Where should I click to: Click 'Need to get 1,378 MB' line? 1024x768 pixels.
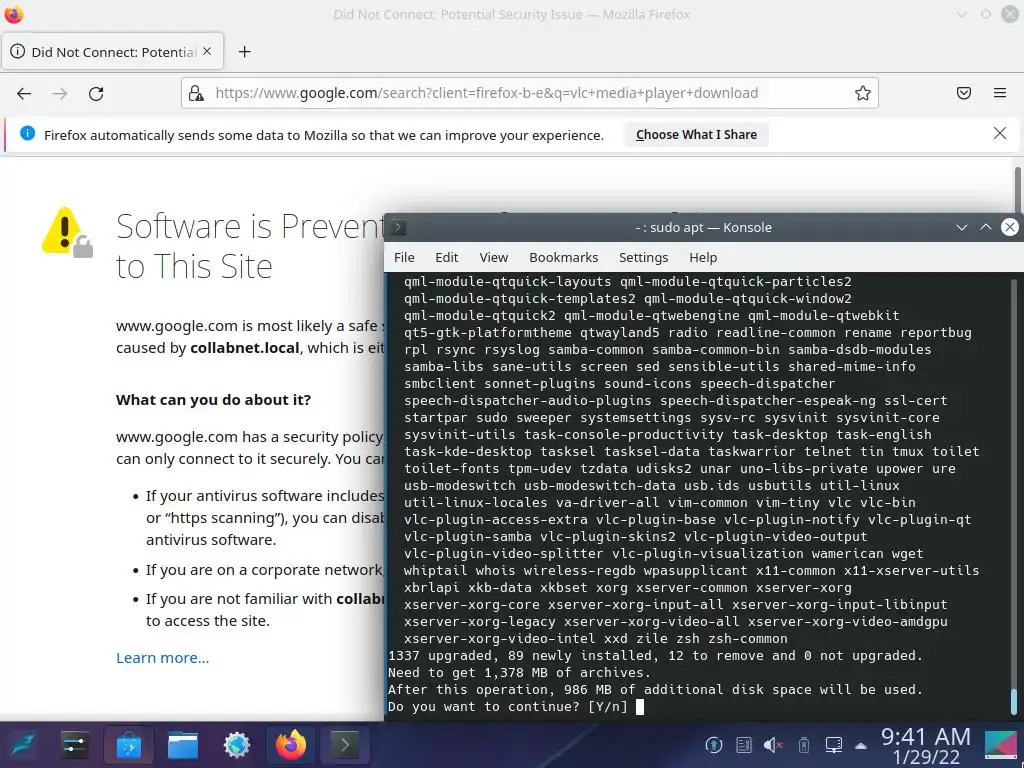click(517, 673)
